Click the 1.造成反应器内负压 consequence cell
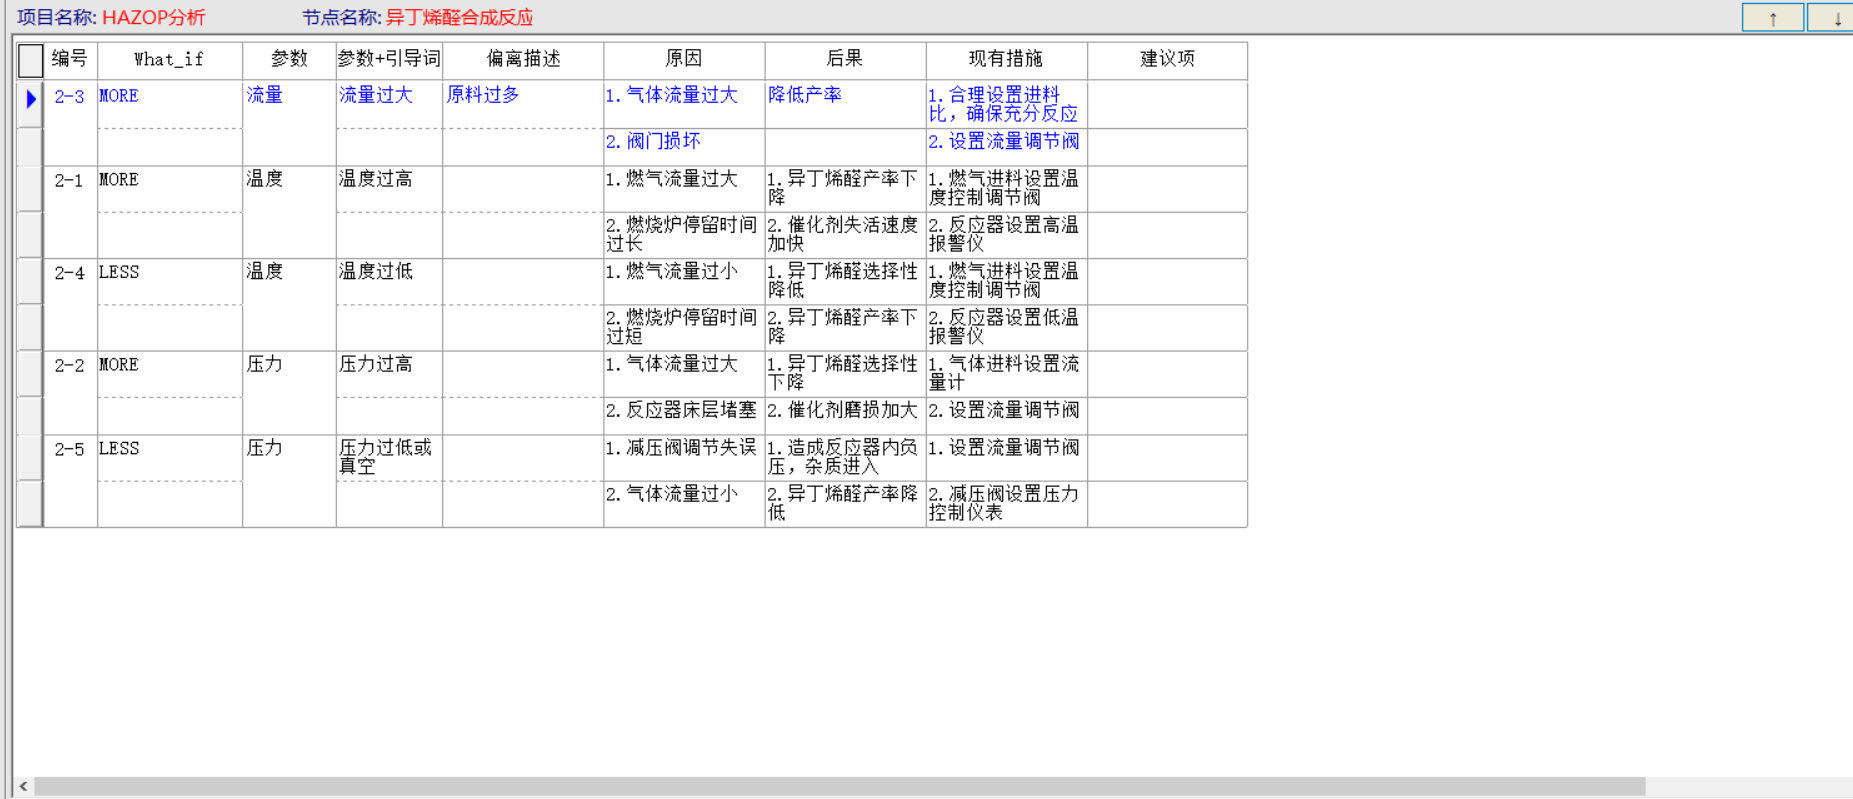Viewport: 1853px width, 799px height. tap(845, 458)
